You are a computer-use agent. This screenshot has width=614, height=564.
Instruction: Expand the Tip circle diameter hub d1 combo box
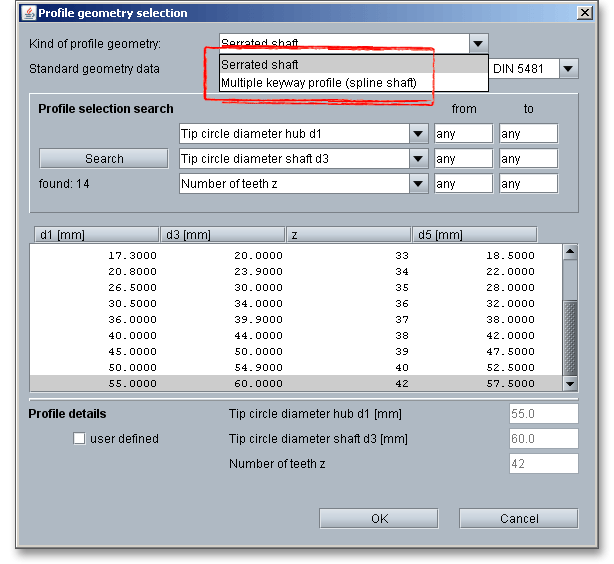(418, 134)
